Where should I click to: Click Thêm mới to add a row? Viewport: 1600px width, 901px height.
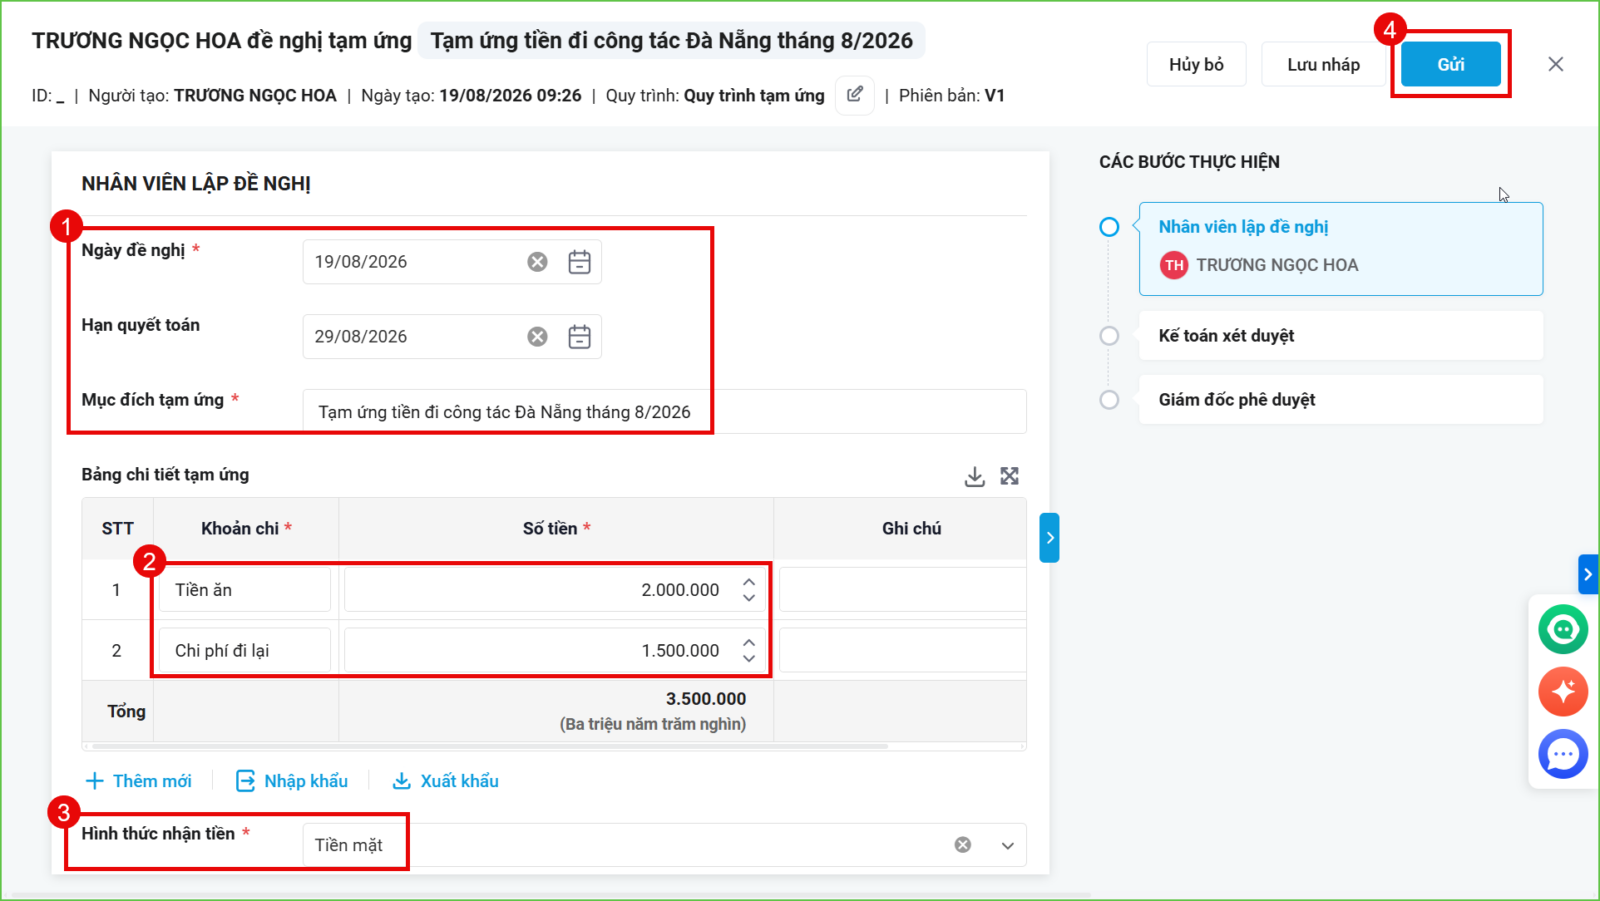click(x=139, y=781)
